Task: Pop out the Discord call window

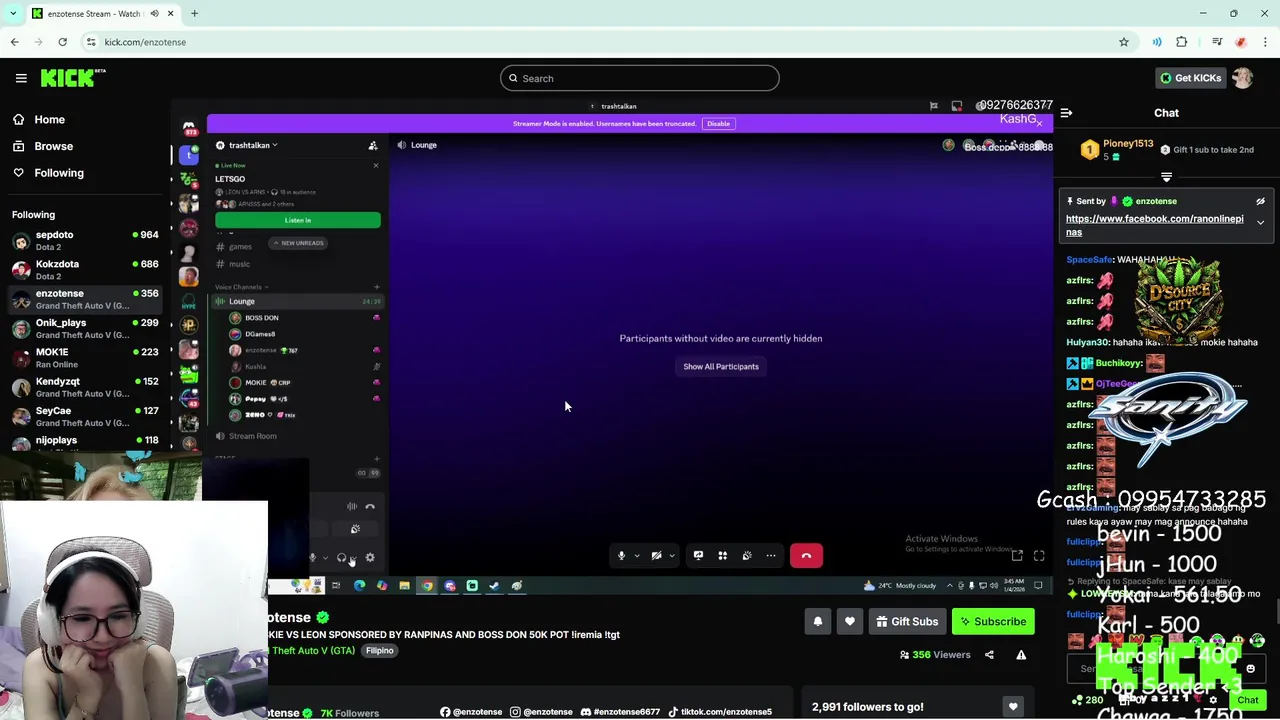Action: pyautogui.click(x=1017, y=556)
